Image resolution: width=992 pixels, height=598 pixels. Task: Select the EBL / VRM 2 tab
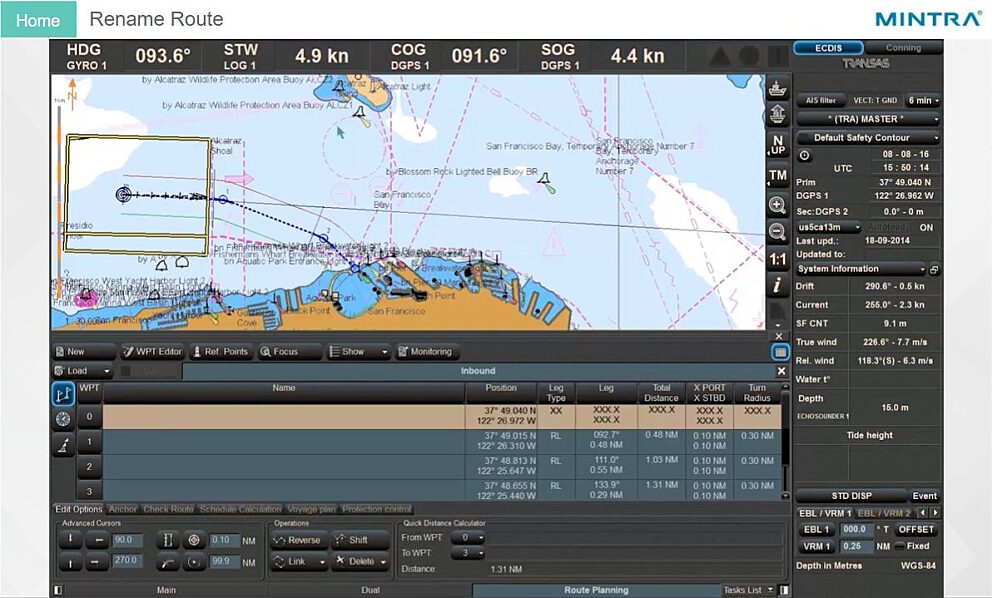coord(884,513)
